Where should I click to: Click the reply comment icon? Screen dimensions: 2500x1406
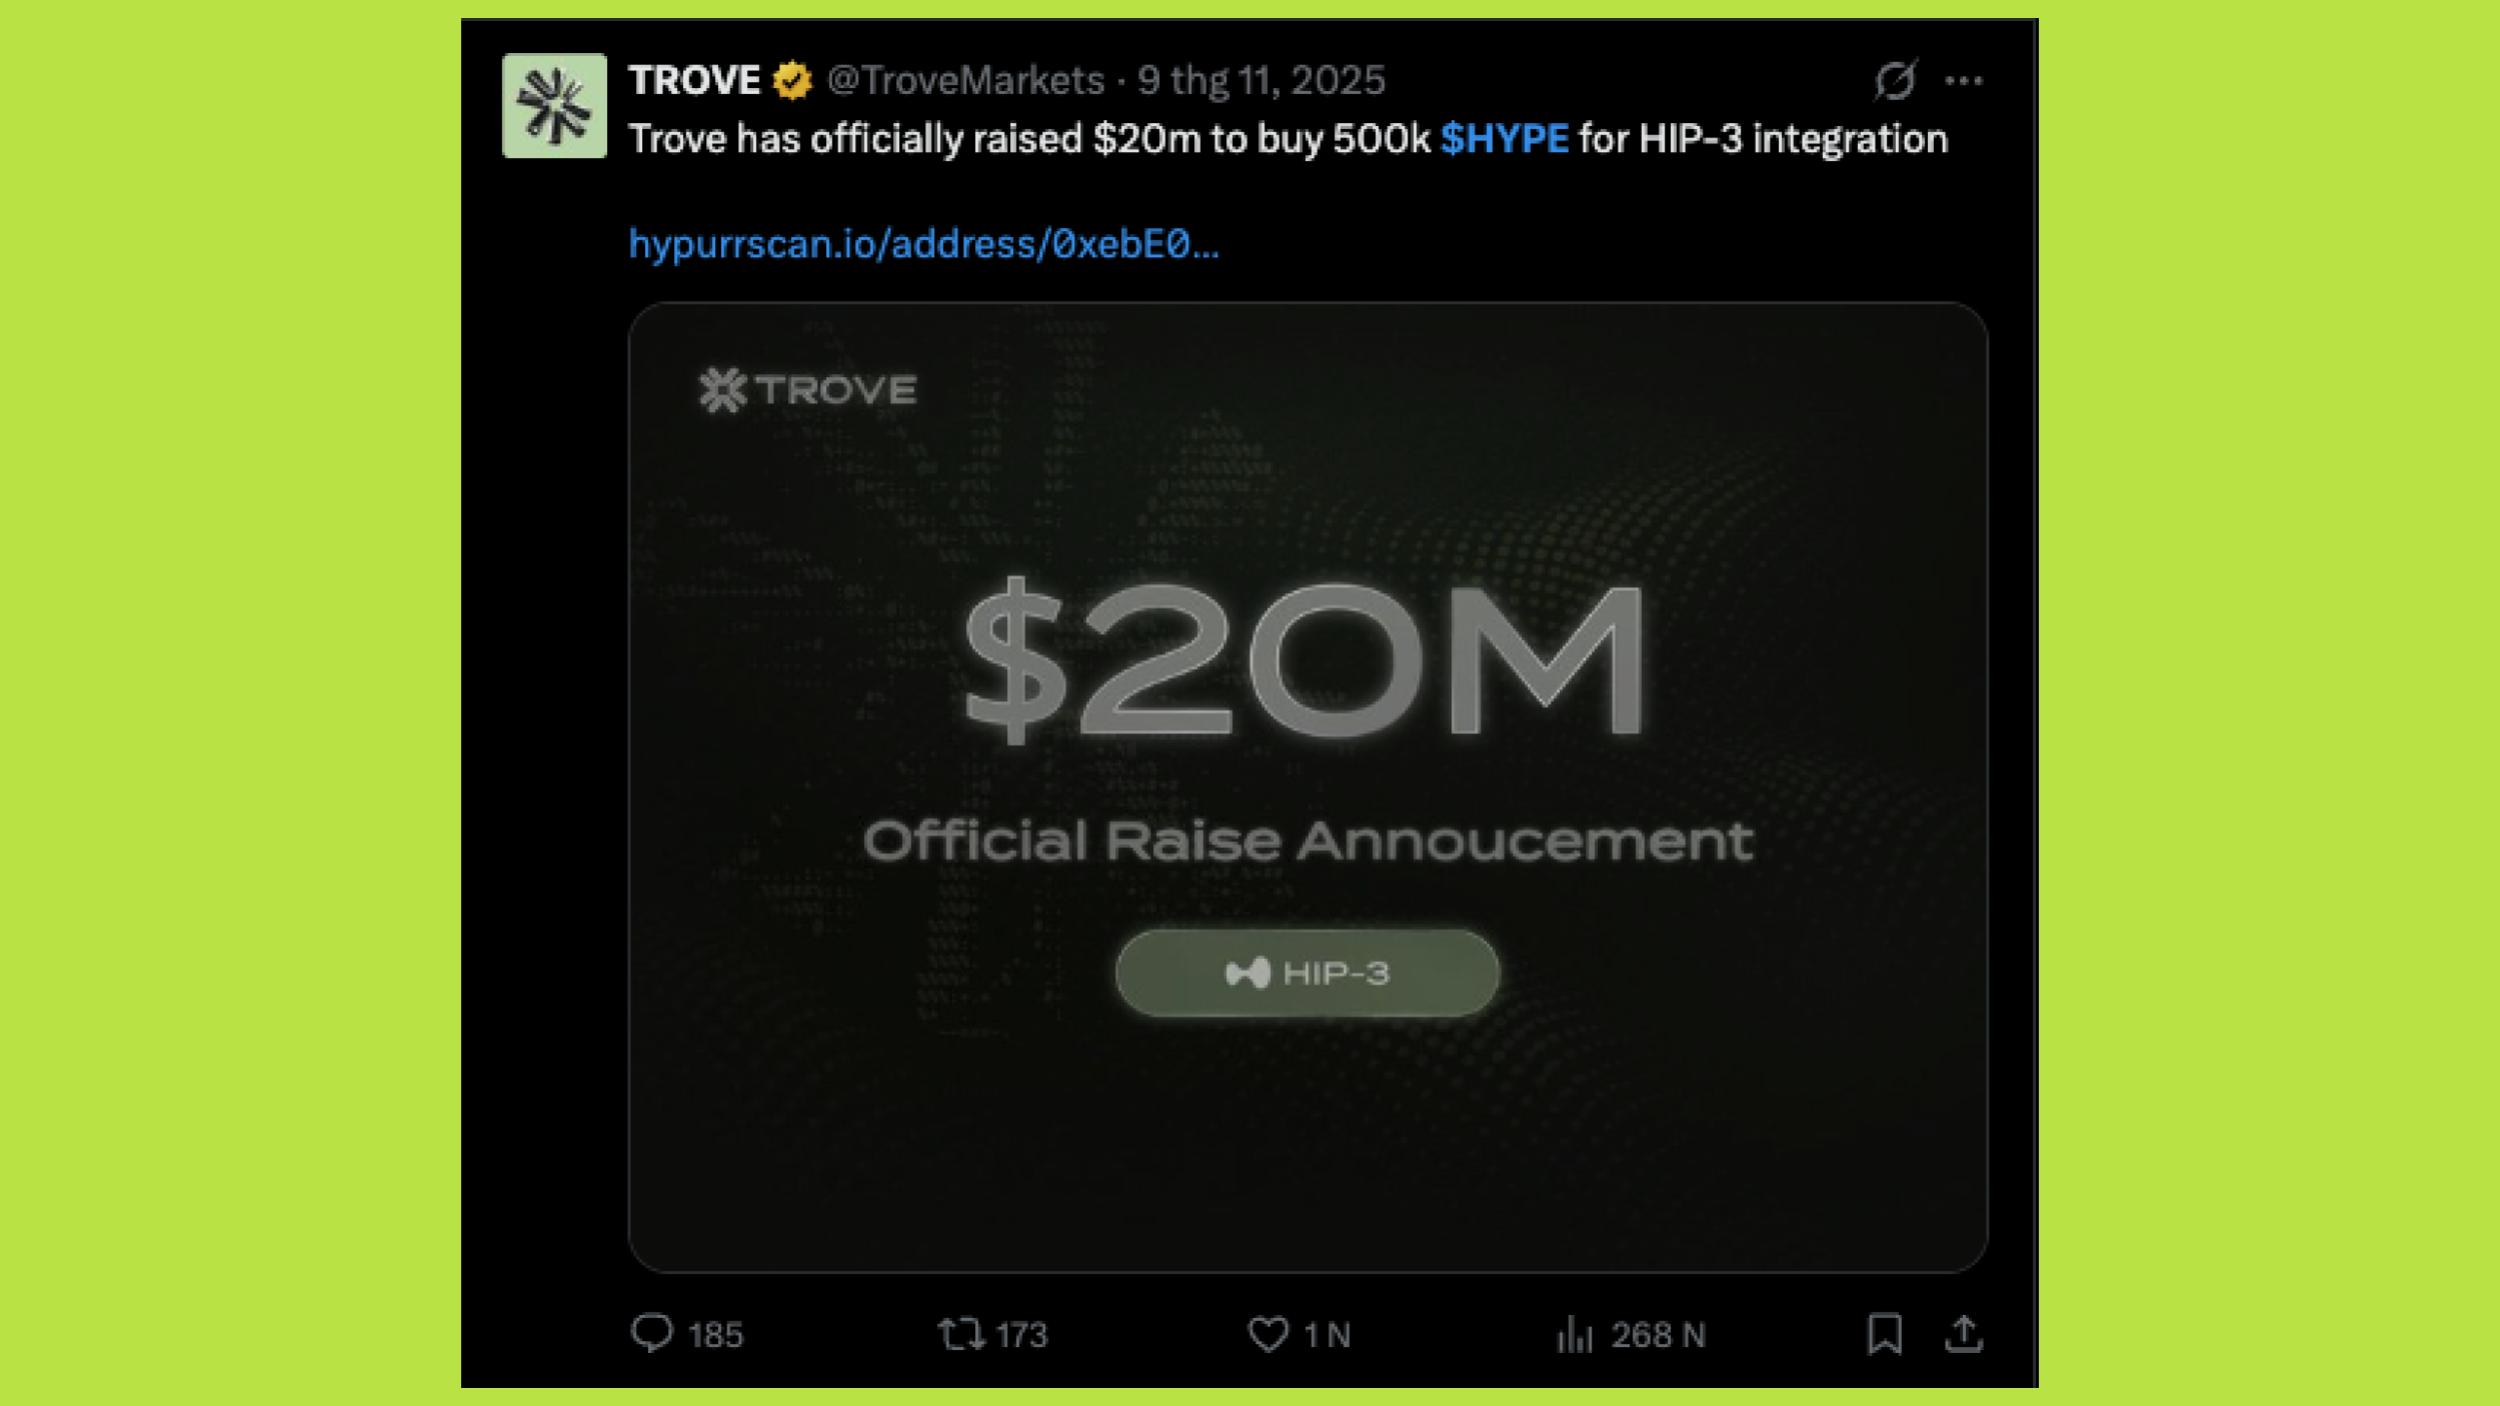[x=652, y=1333]
